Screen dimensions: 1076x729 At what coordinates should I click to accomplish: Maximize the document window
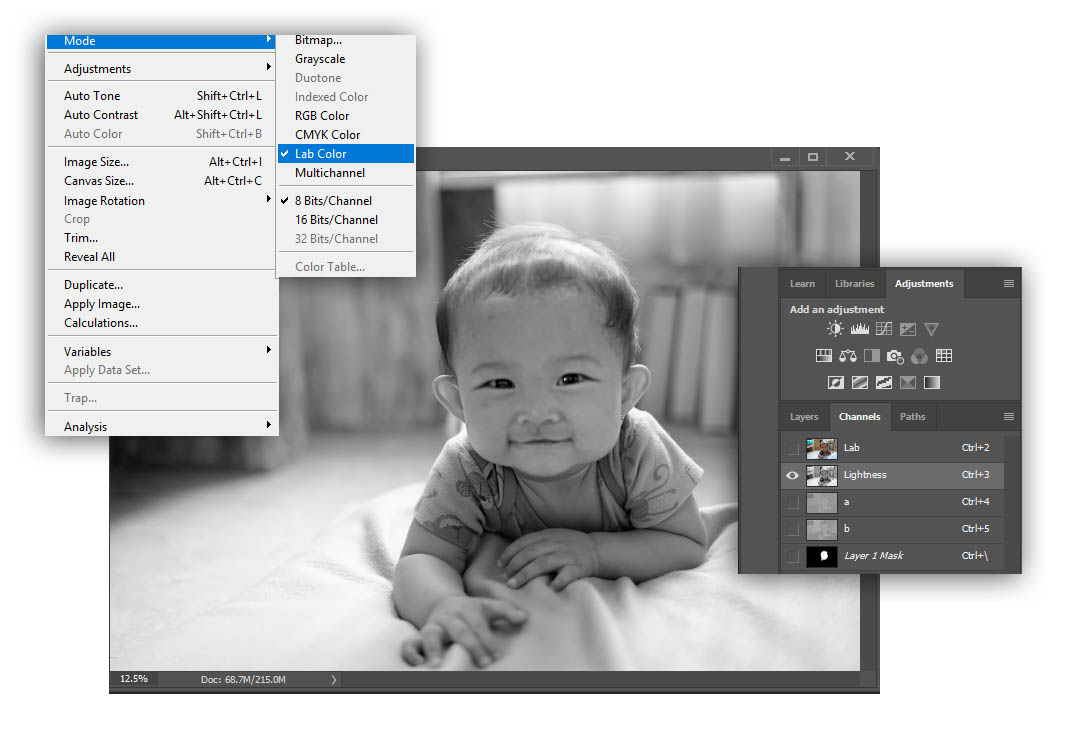813,157
